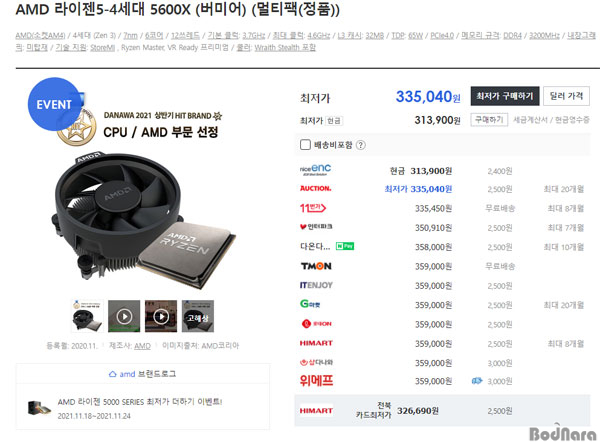
Task: Open the 11번가 shop logo
Action: point(313,208)
